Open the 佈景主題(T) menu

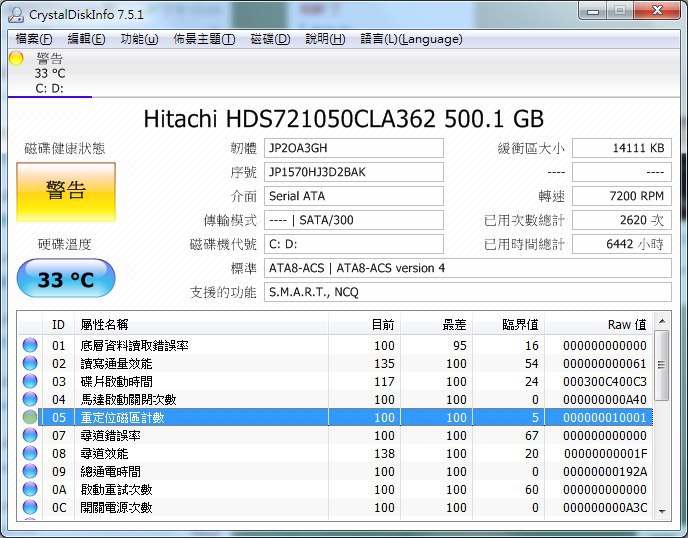pyautogui.click(x=204, y=39)
